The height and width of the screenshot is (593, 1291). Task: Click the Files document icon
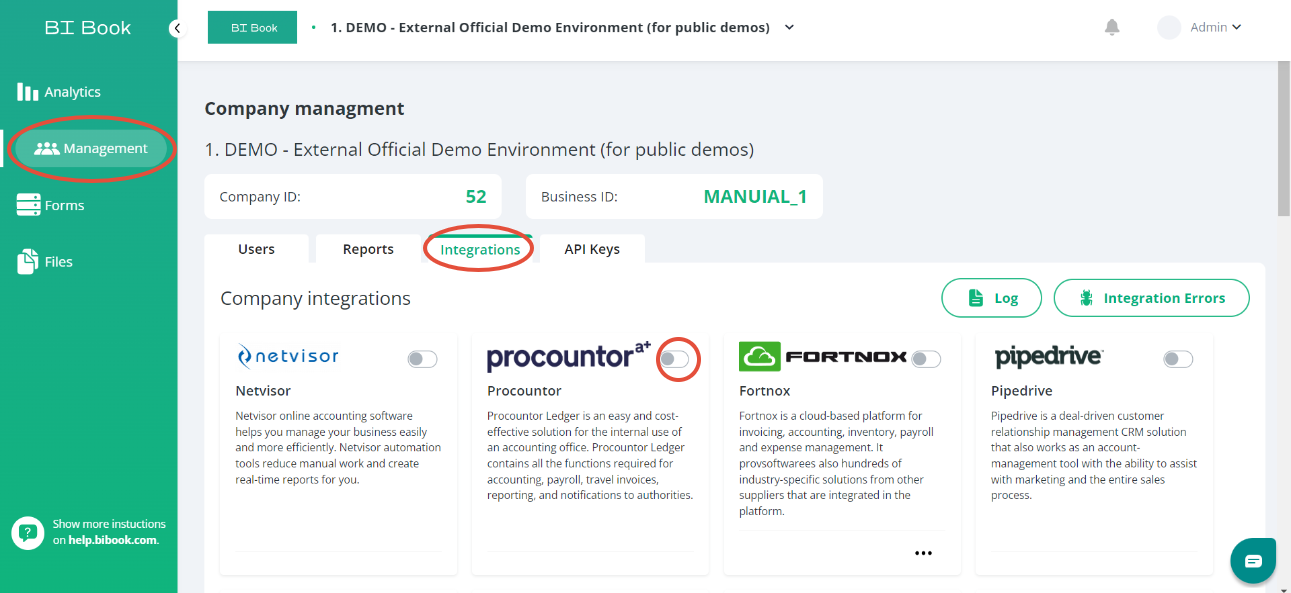[28, 262]
